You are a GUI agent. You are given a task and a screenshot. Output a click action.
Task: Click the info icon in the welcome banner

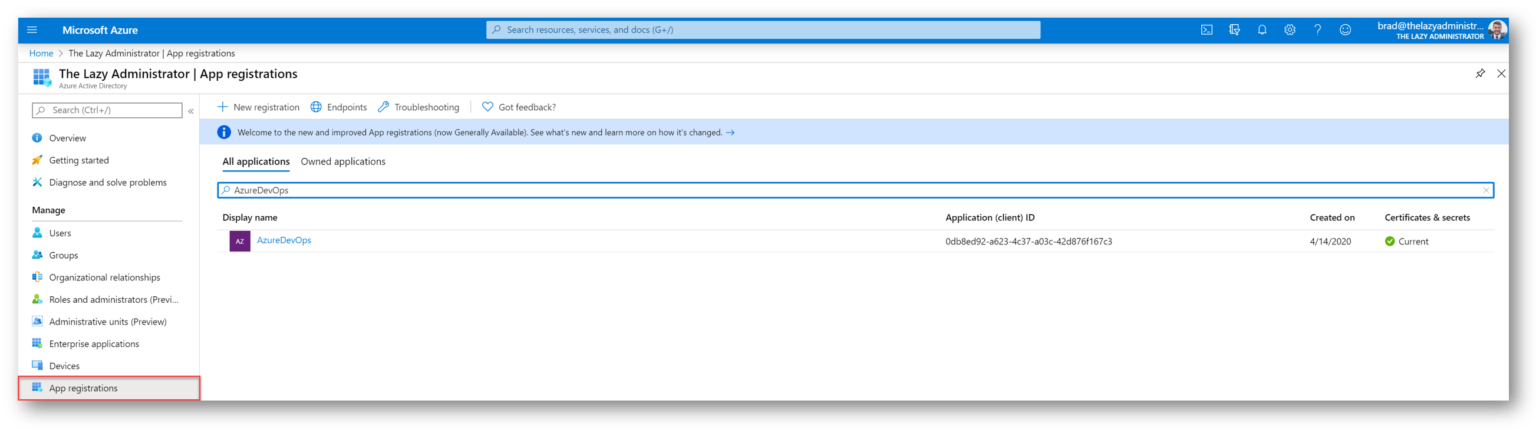point(225,132)
